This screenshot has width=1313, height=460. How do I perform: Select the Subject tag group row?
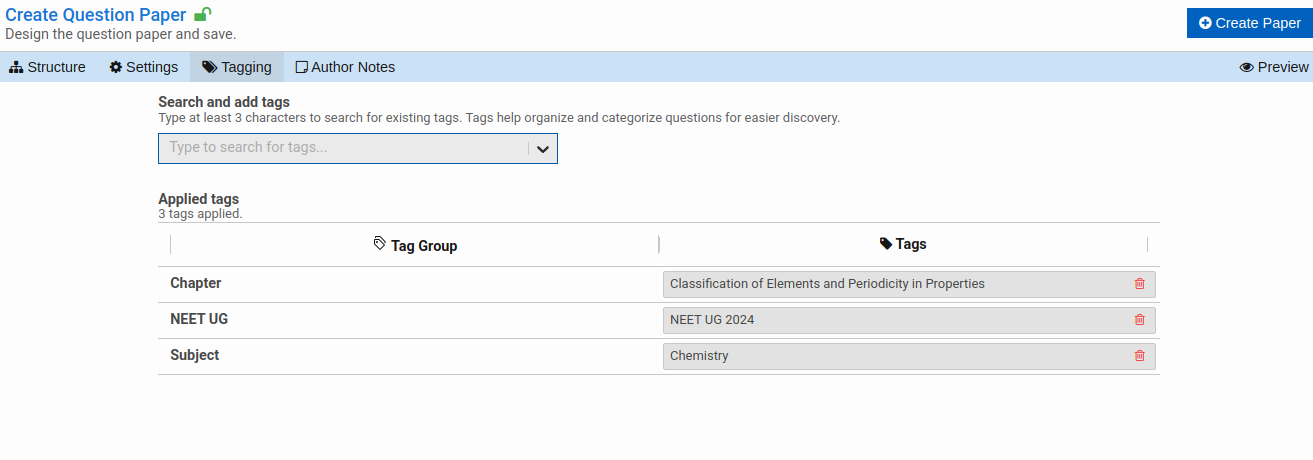click(x=195, y=355)
